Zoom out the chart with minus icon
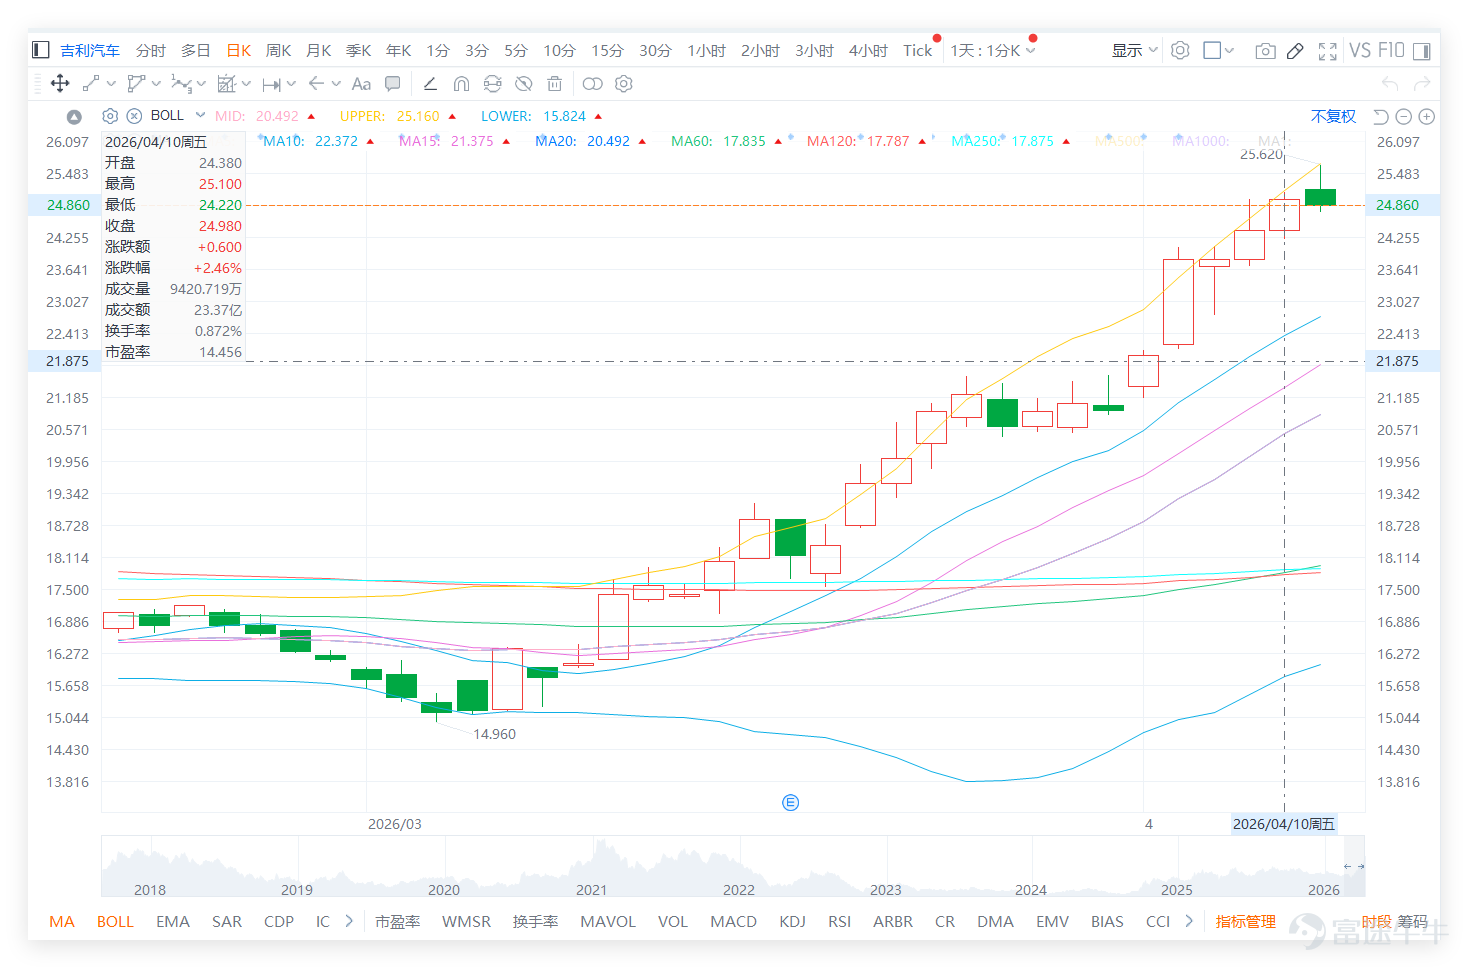This screenshot has width=1469, height=968. pyautogui.click(x=1404, y=117)
